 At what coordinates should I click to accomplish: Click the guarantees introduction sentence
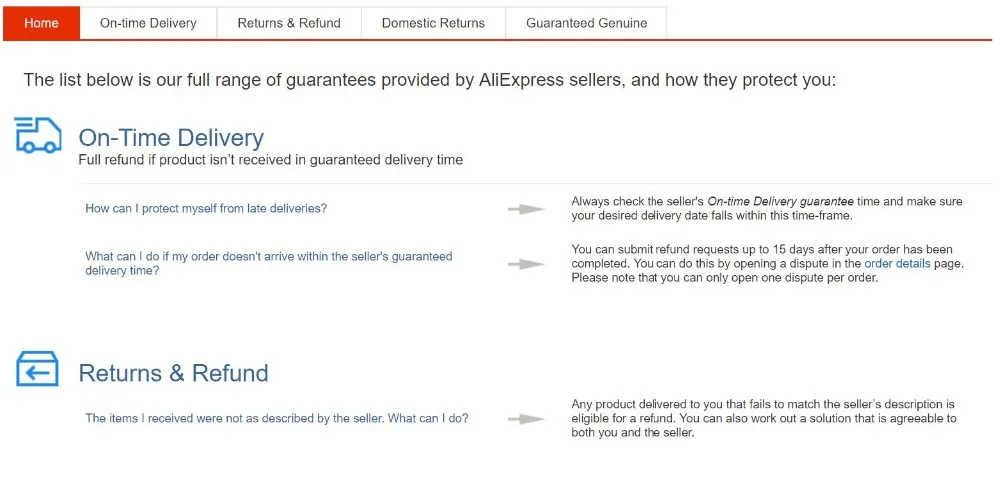(429, 80)
